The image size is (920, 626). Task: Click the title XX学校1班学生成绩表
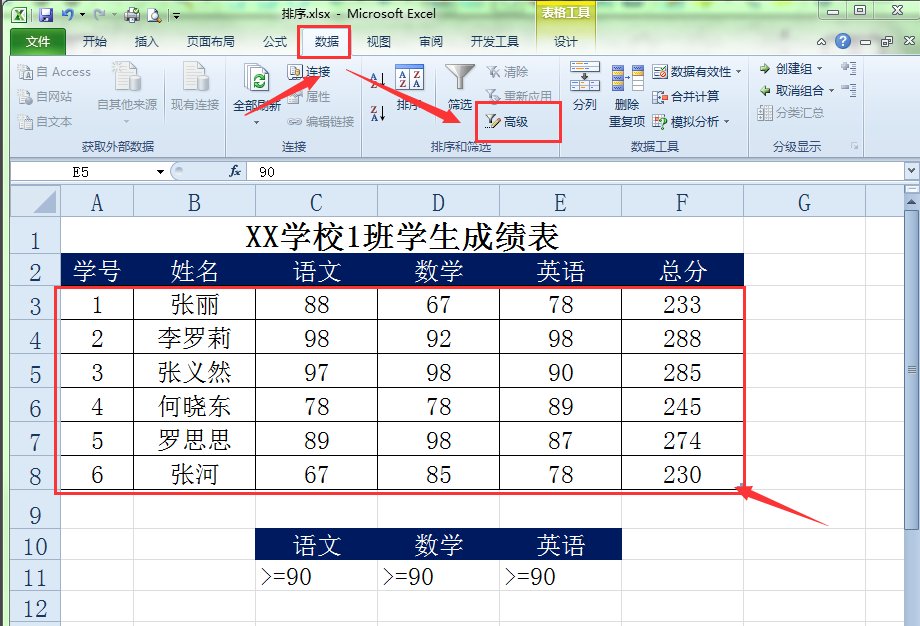point(402,236)
